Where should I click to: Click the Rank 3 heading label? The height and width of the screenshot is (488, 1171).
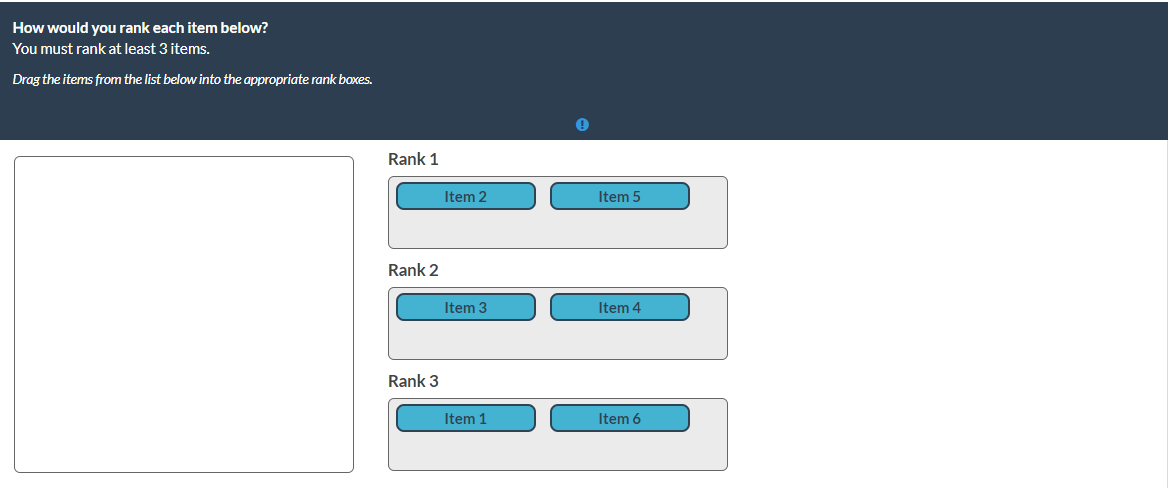click(413, 381)
